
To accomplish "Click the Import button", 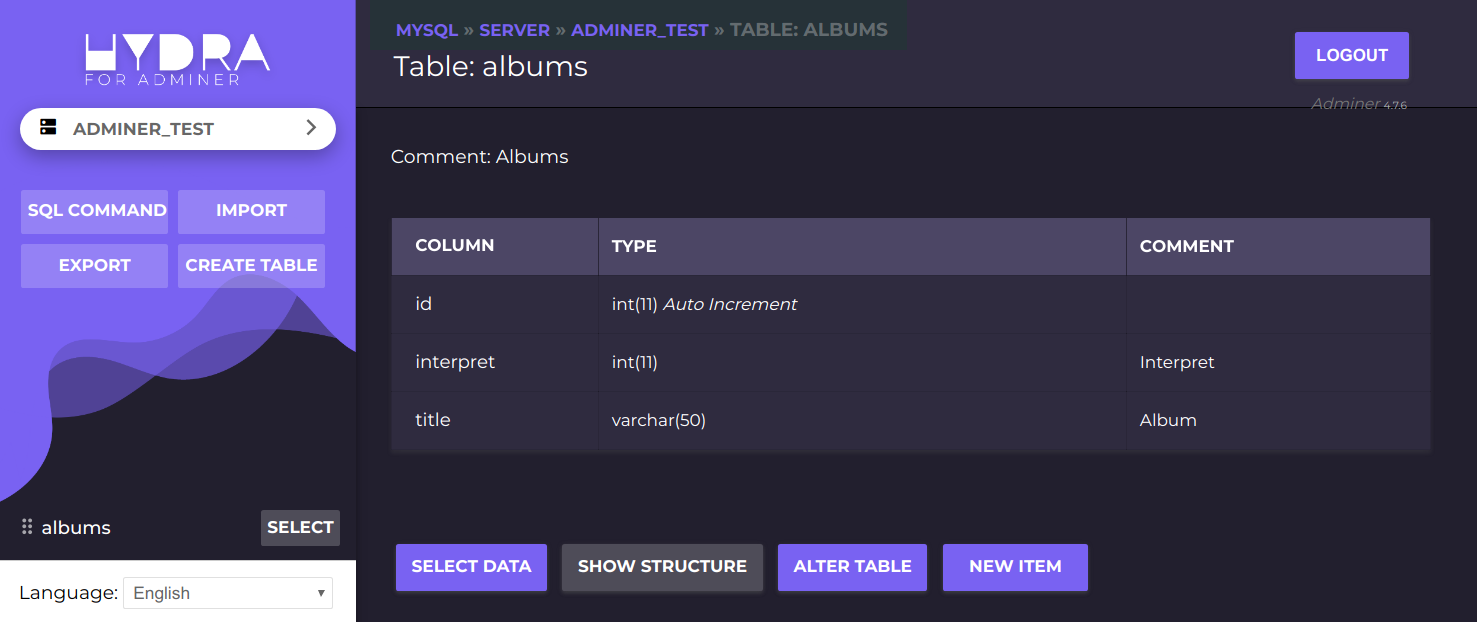I will click(x=251, y=211).
